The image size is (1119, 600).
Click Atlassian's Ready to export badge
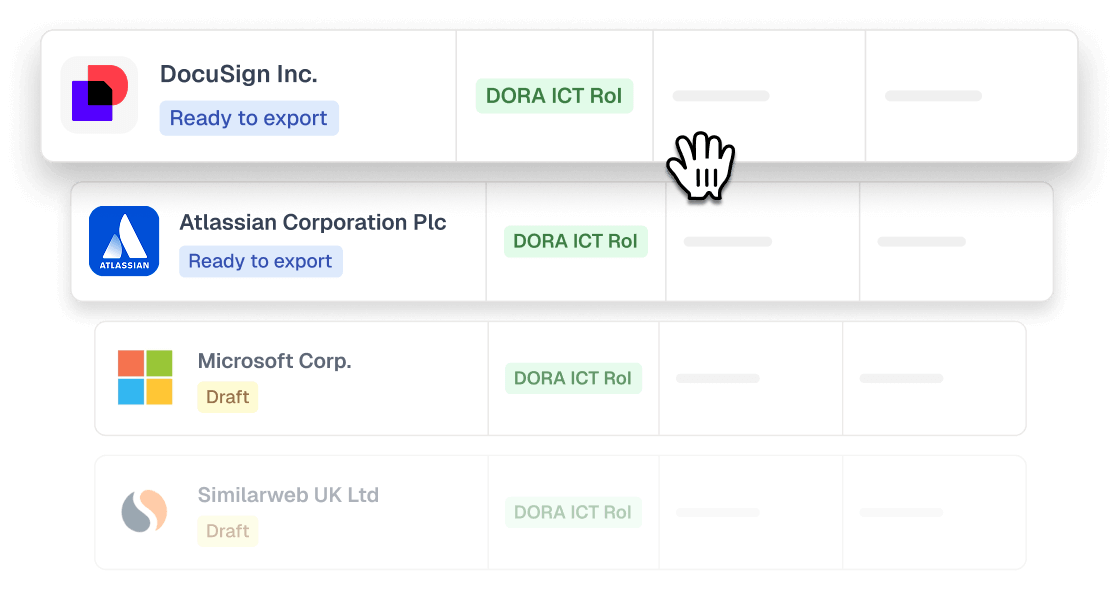(x=260, y=261)
